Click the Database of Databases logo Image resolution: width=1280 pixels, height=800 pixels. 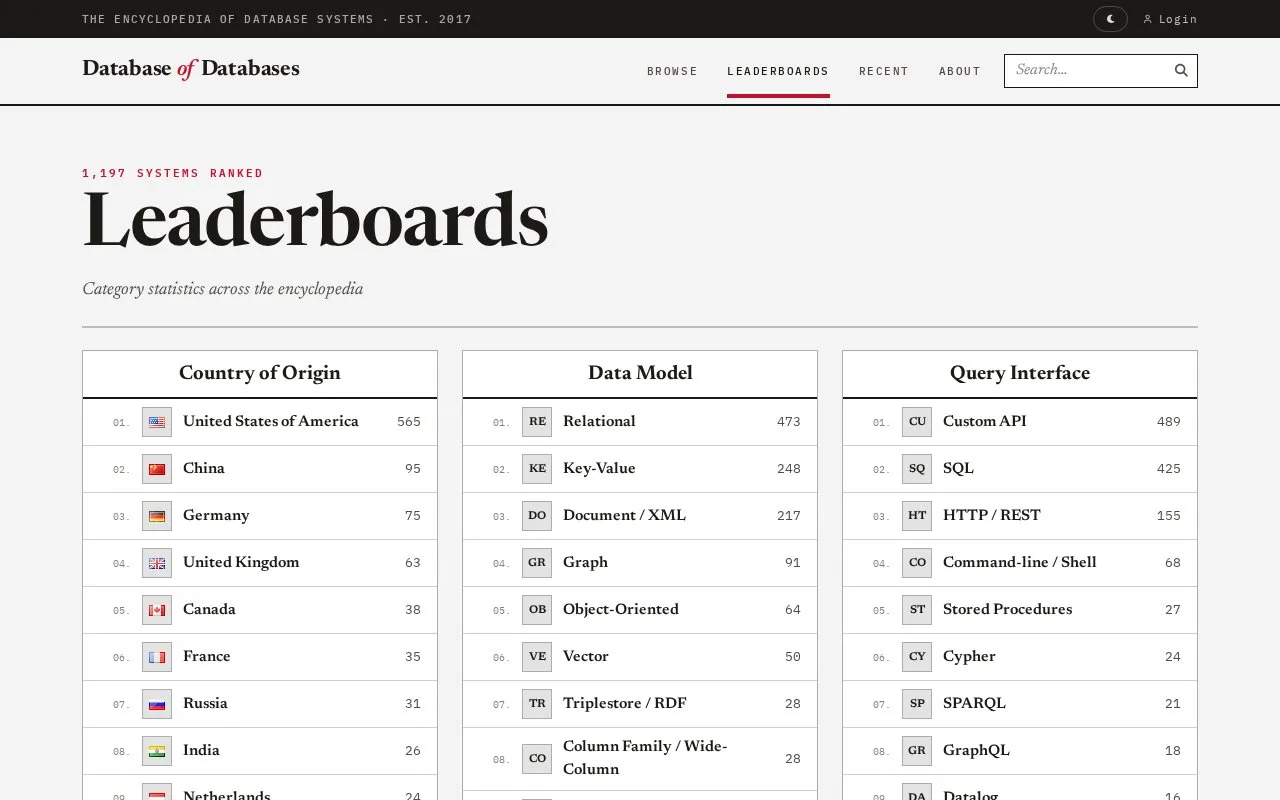point(191,69)
